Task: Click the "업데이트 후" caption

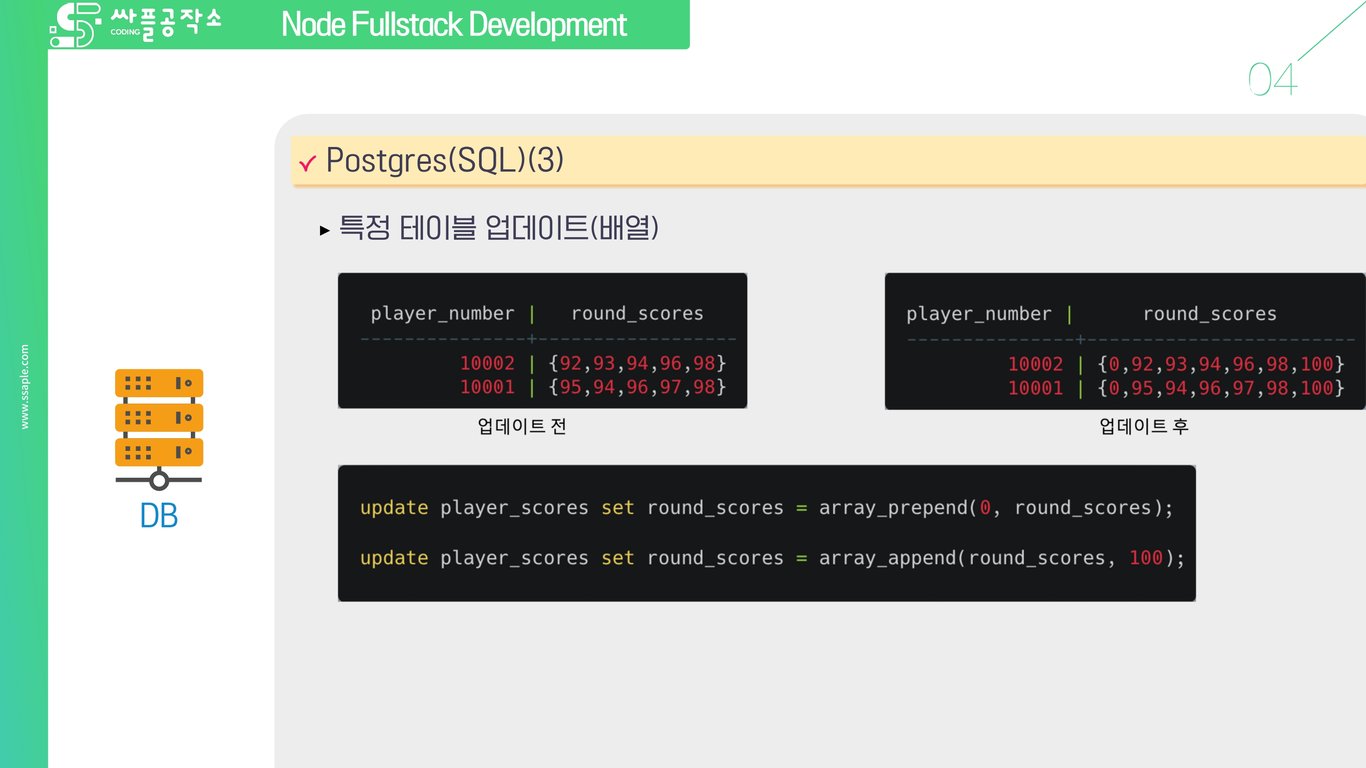Action: 1144,427
